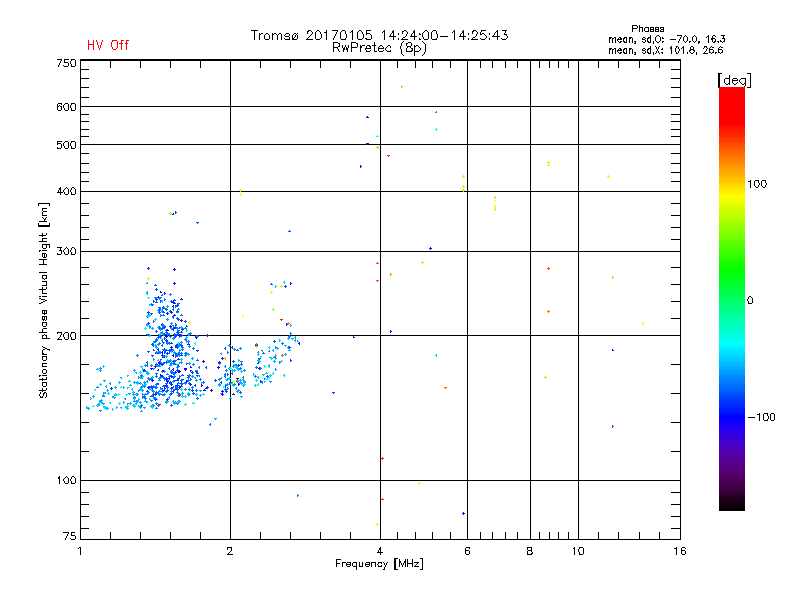800x600 pixels.
Task: Click the y-axis tick value '300'
Action: tap(66, 251)
